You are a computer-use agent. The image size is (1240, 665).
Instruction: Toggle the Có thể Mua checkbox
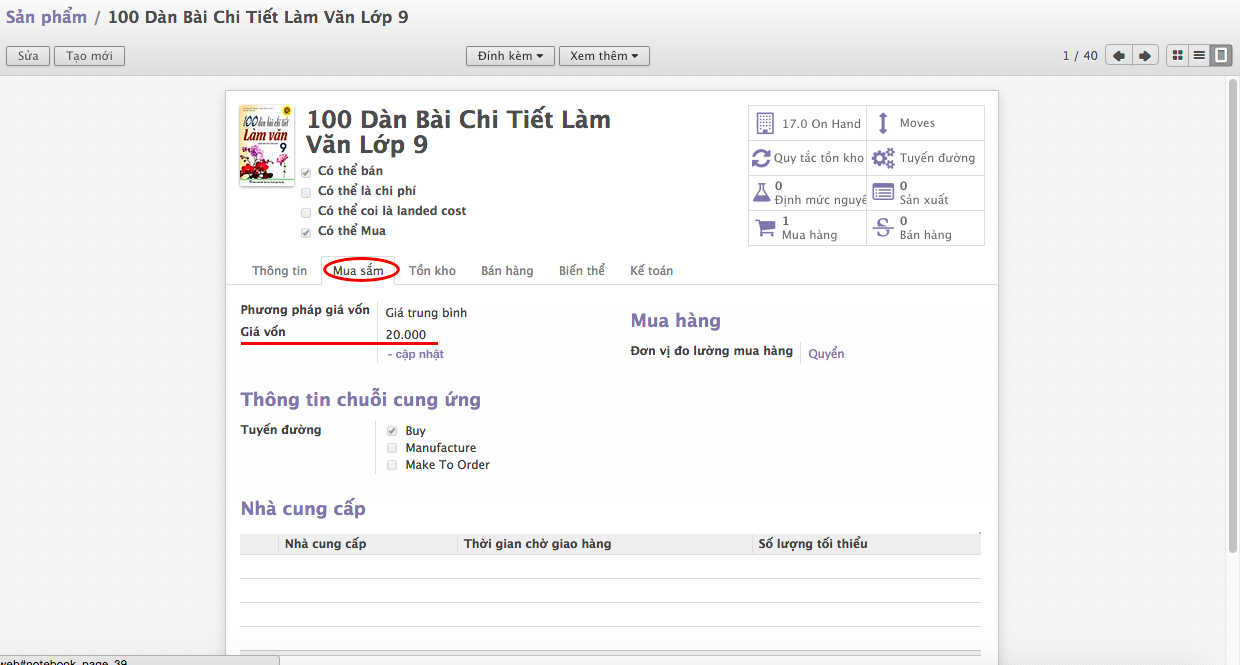tap(306, 232)
